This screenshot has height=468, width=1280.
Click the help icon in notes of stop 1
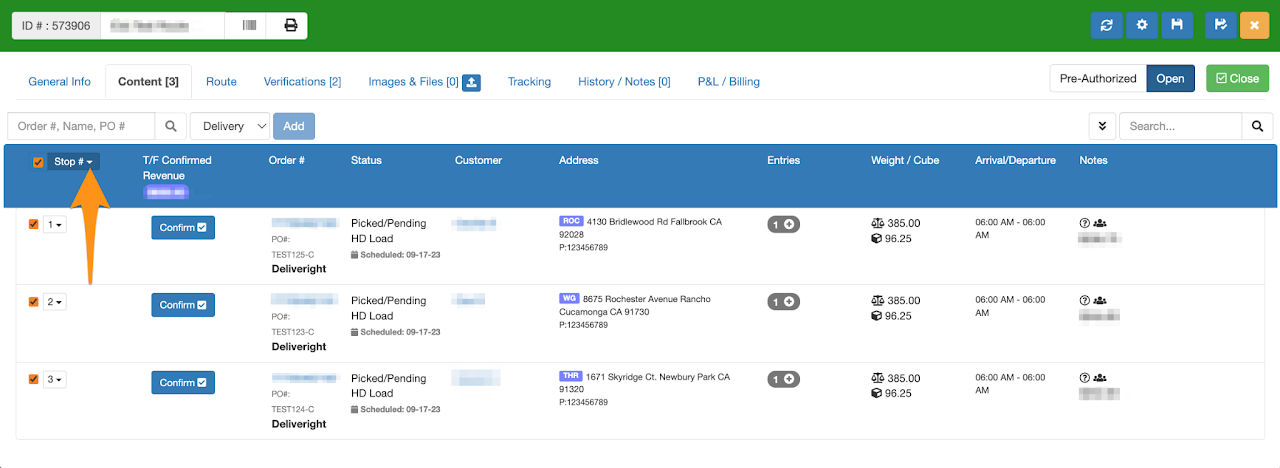click(x=1084, y=222)
